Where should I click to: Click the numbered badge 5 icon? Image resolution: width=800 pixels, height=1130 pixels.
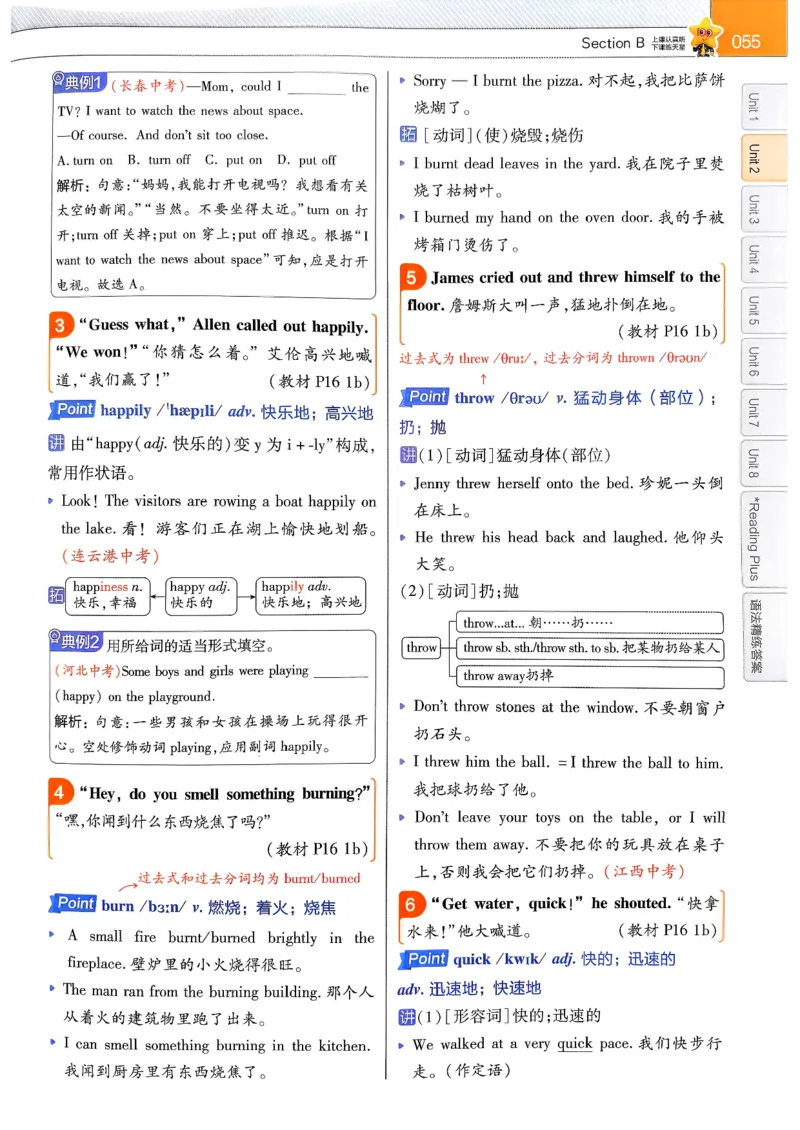tap(413, 278)
